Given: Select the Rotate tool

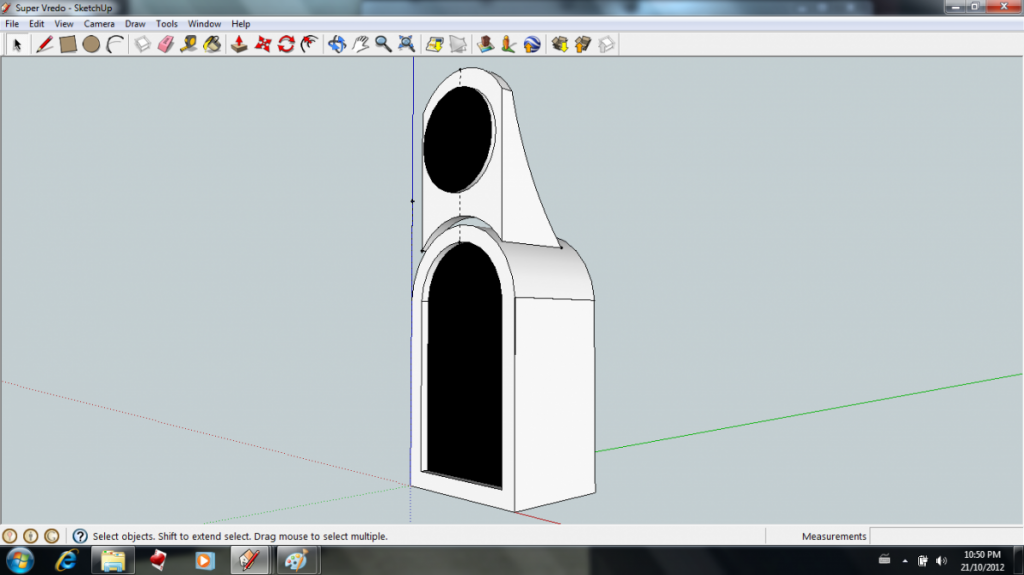Looking at the screenshot, I should pos(286,44).
